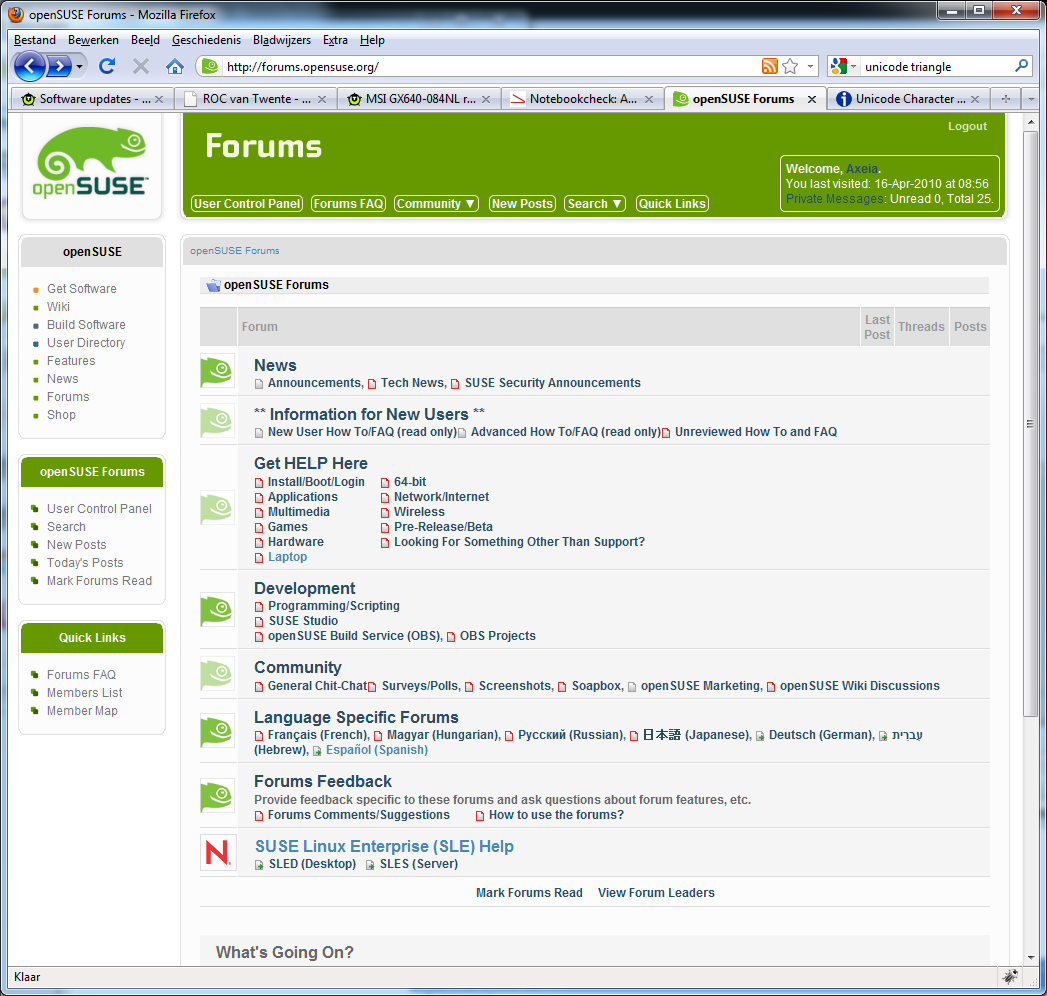Open Forums FAQ from the header bar
Viewport: 1047px width, 996px height.
pyautogui.click(x=349, y=204)
